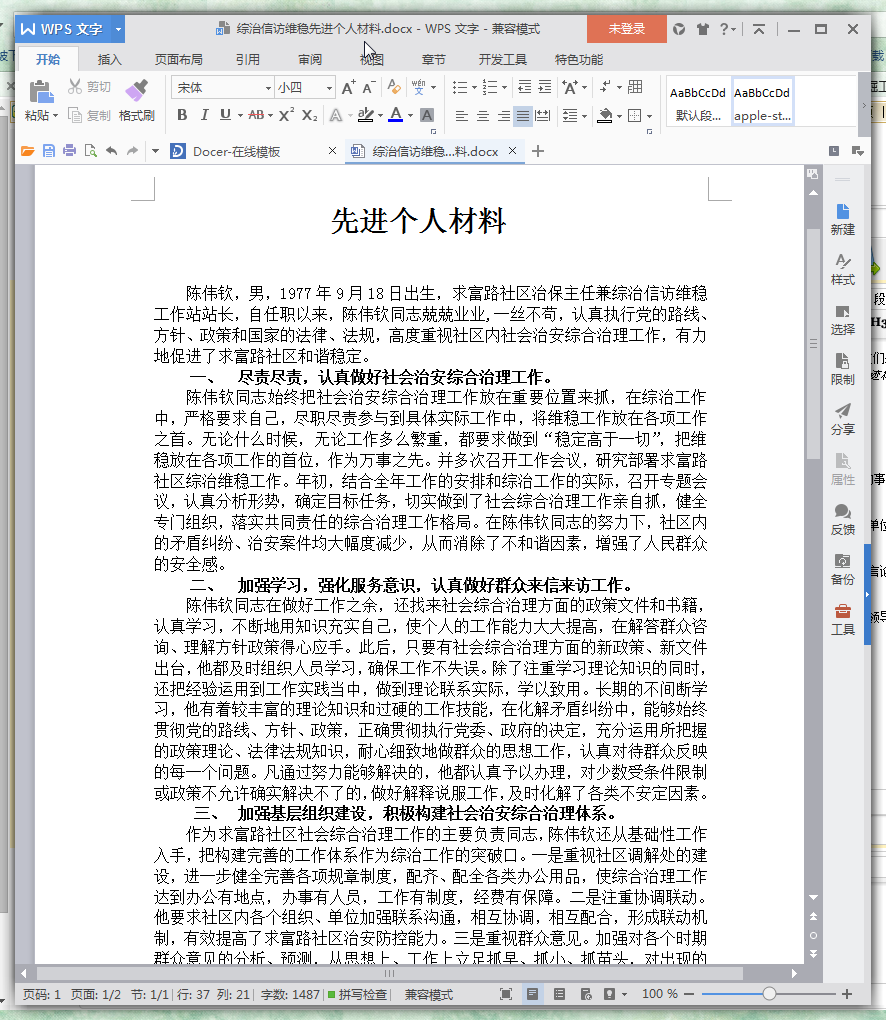Toggle Italic formatting
Viewport: 886px width, 1020px height.
tap(204, 115)
